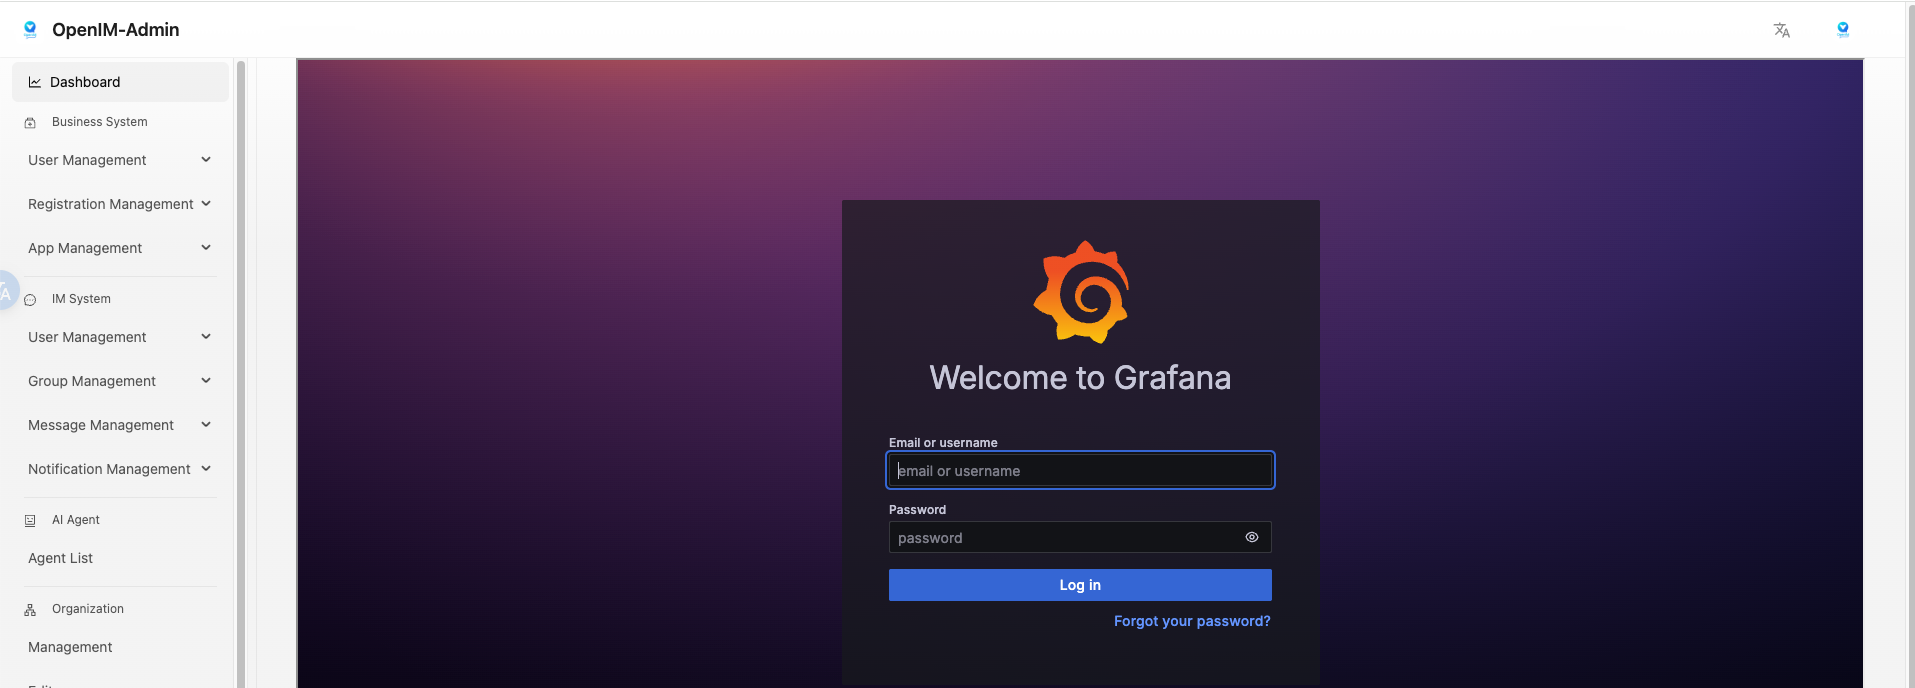This screenshot has height=688, width=1915.
Task: Click the "Password" field label
Action: tap(917, 510)
